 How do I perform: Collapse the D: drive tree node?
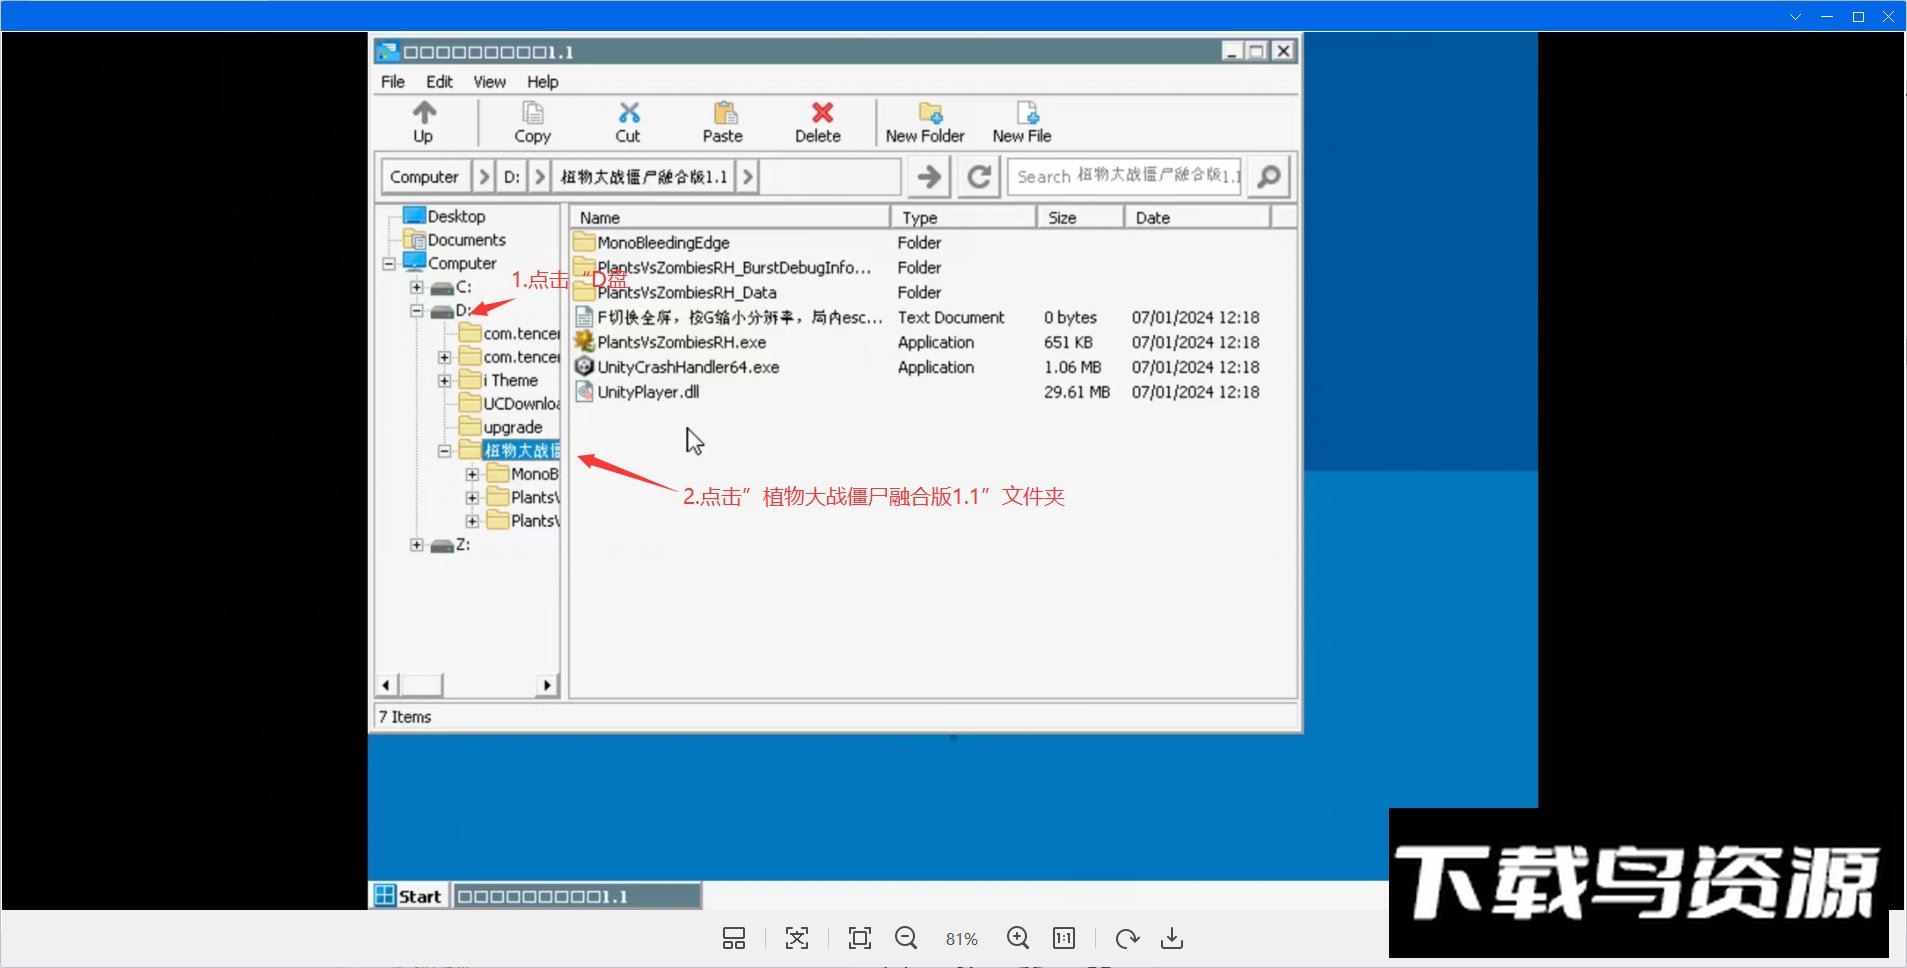pyautogui.click(x=417, y=311)
